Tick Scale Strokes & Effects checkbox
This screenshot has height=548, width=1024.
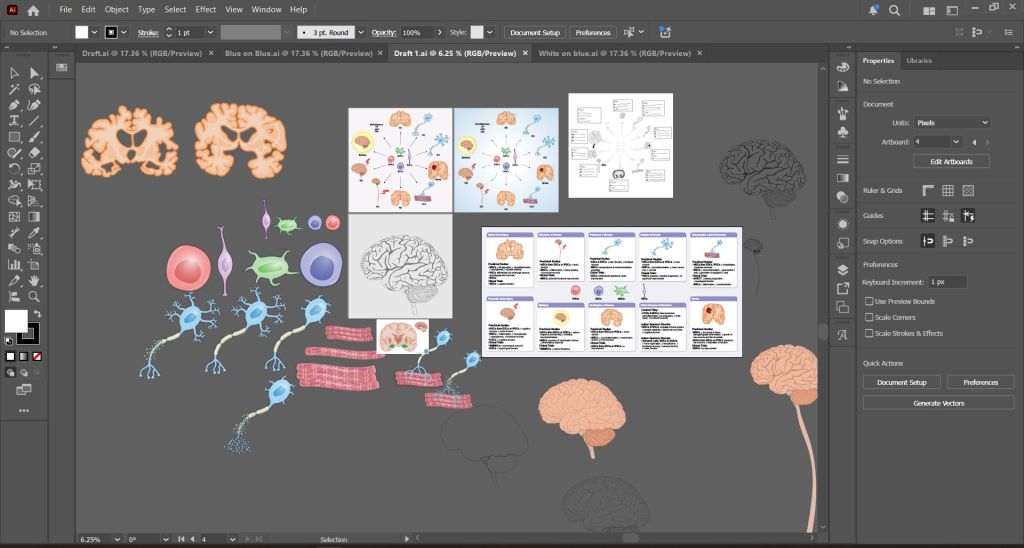(x=869, y=333)
